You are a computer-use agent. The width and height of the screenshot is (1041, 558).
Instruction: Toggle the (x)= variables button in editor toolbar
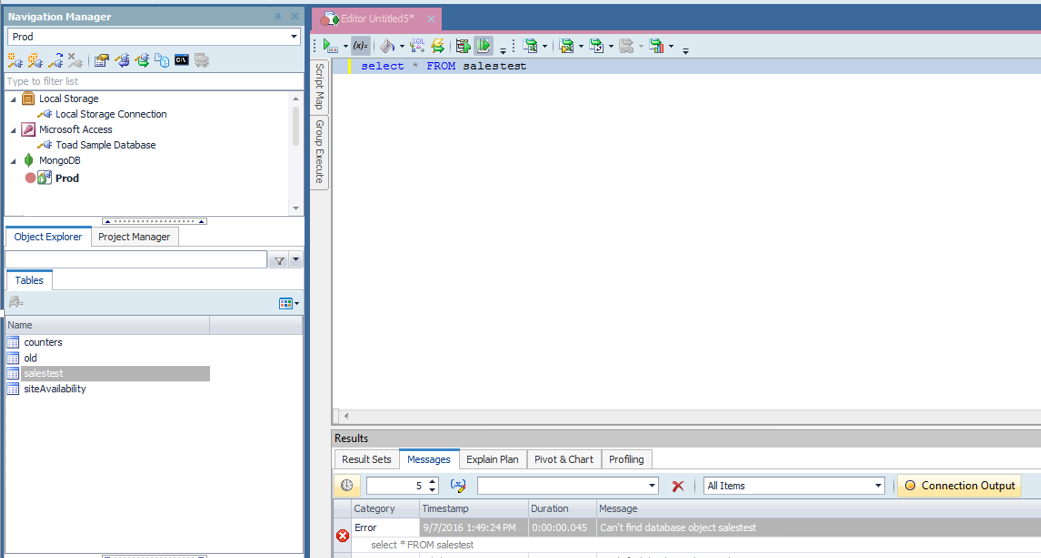[361, 46]
